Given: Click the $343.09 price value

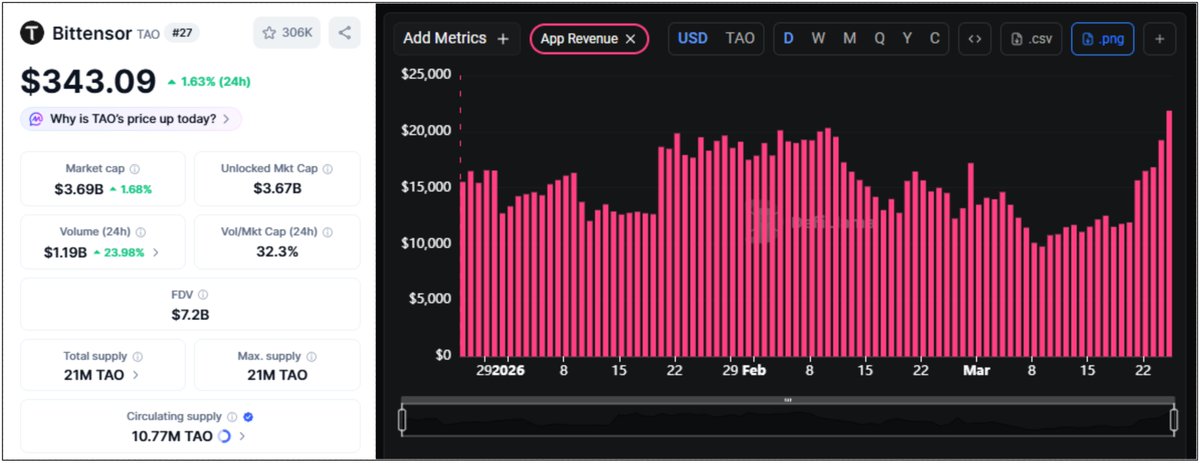Looking at the screenshot, I should [89, 81].
